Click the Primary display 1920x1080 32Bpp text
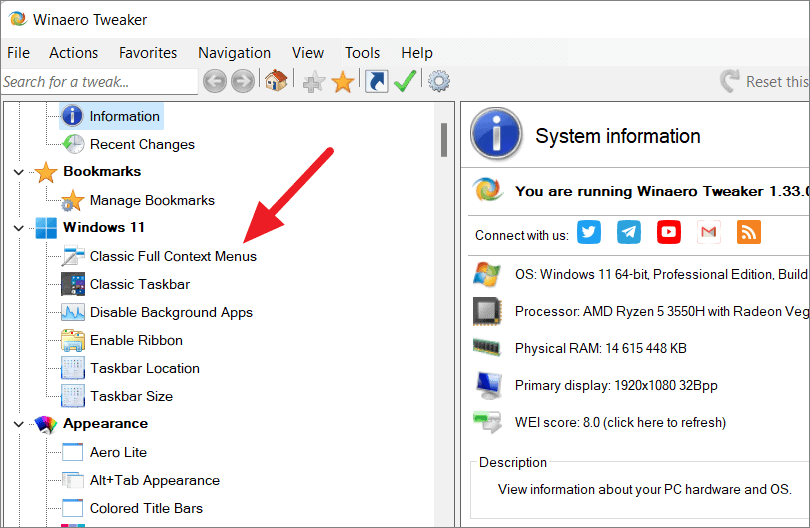The height and width of the screenshot is (528, 810). coord(616,385)
